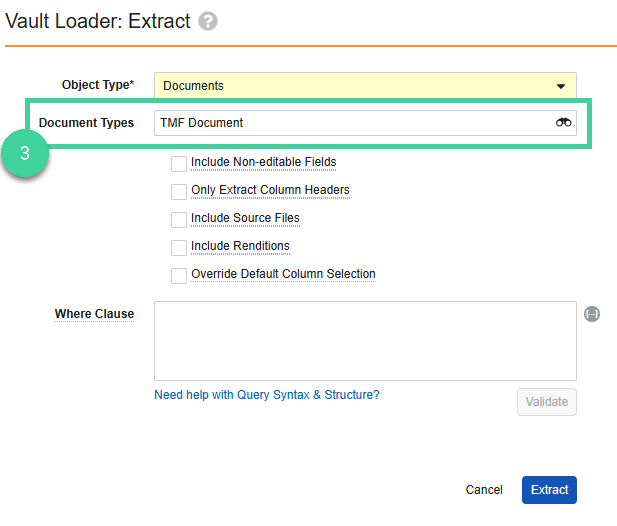The image size is (617, 526).
Task: Open the Documents object type combo box
Action: coord(365,85)
